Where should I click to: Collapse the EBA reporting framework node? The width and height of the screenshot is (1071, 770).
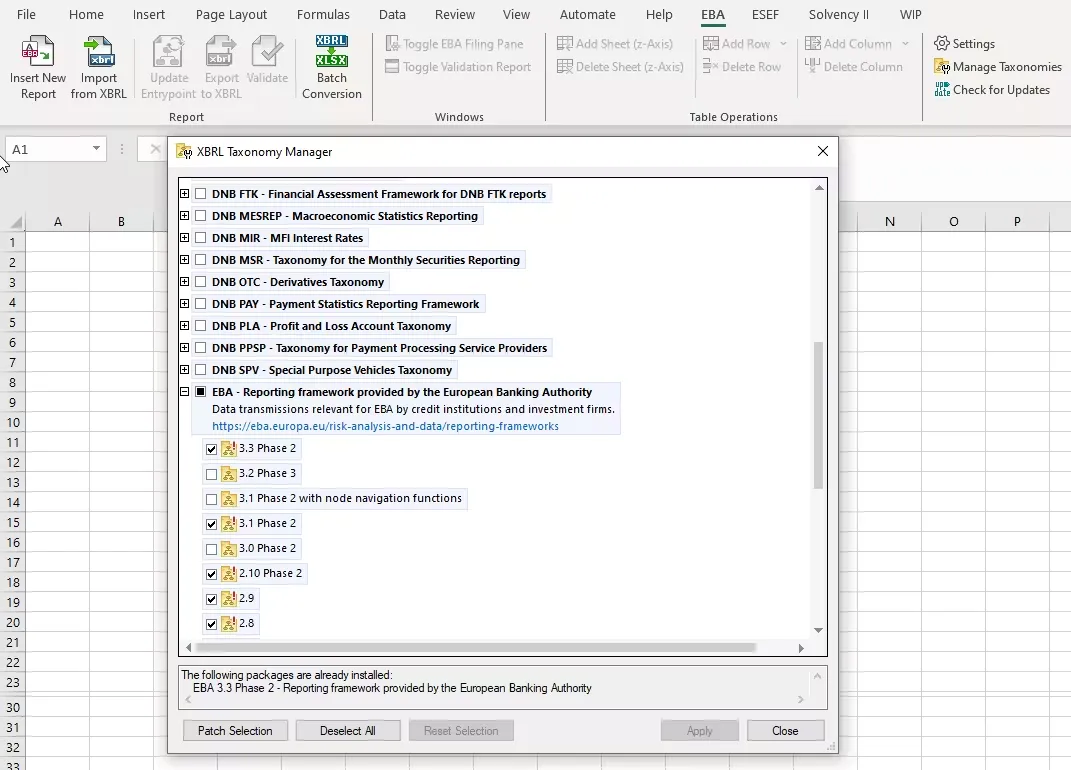pos(184,392)
